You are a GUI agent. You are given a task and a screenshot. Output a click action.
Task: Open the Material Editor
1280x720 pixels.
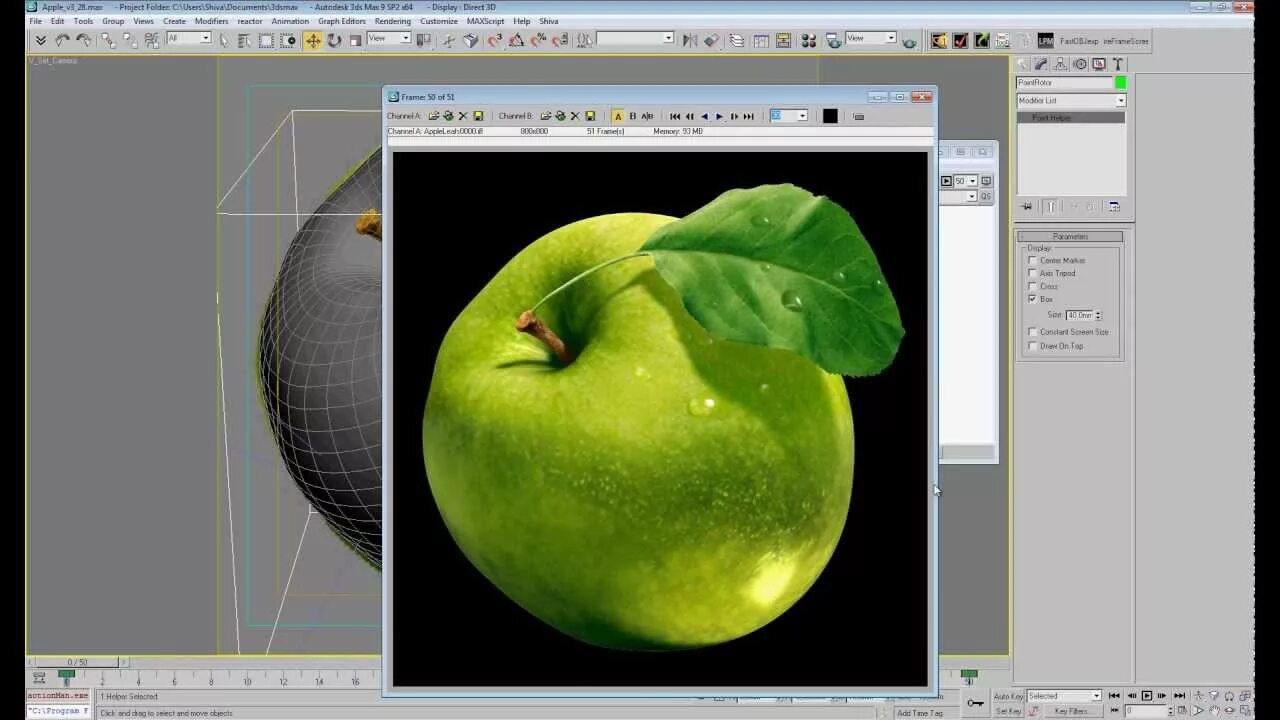coord(808,40)
